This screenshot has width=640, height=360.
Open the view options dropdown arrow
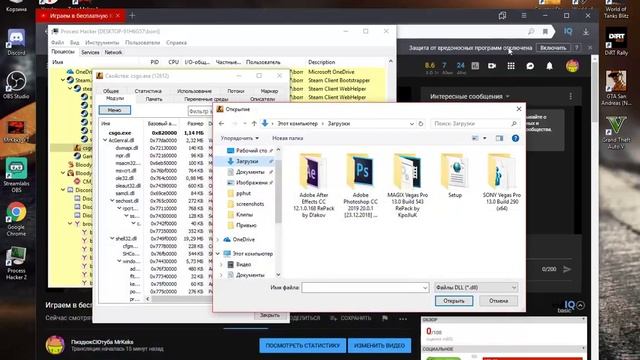484,138
